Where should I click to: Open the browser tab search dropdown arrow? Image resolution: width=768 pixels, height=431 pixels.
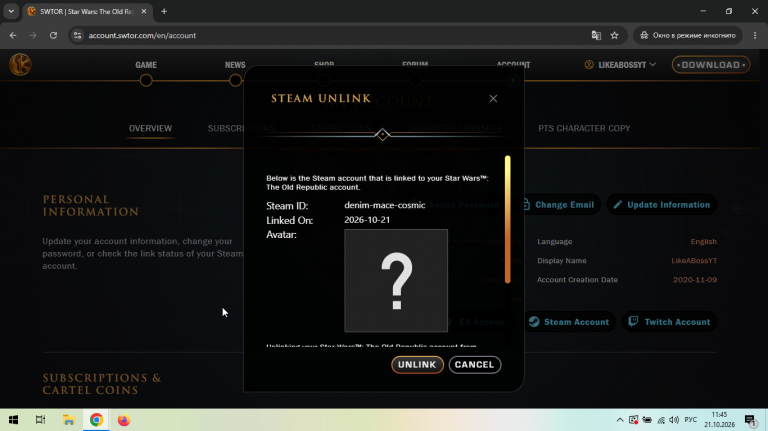[11, 11]
